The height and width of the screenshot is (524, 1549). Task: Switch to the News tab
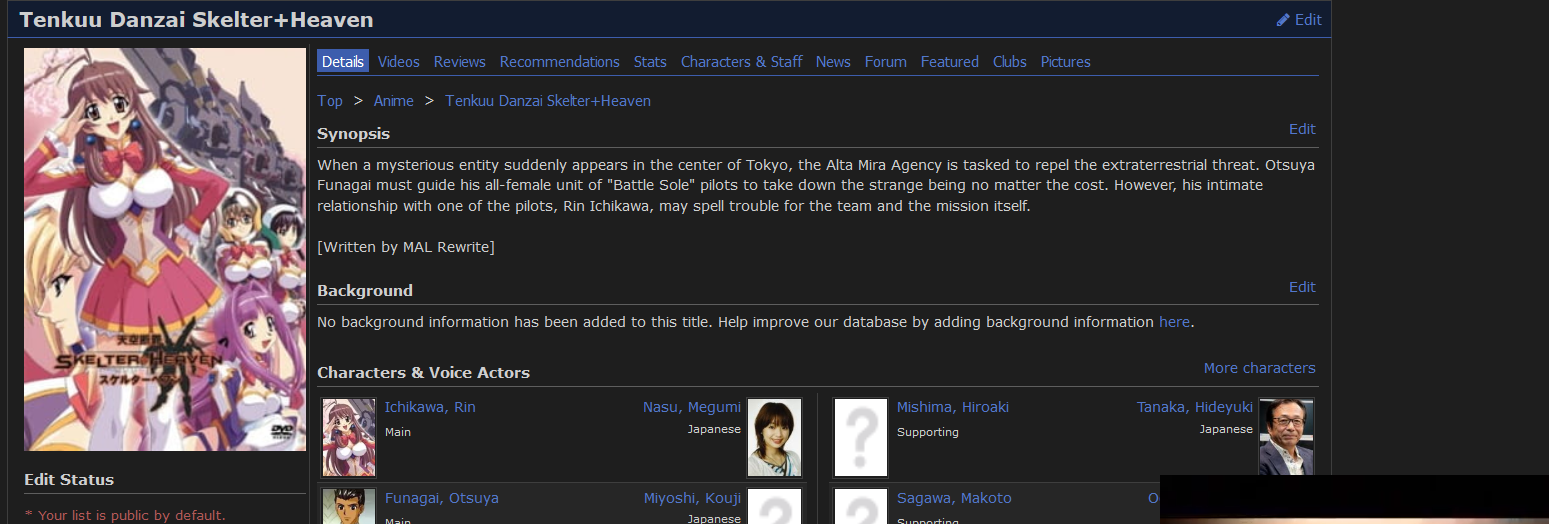(833, 62)
